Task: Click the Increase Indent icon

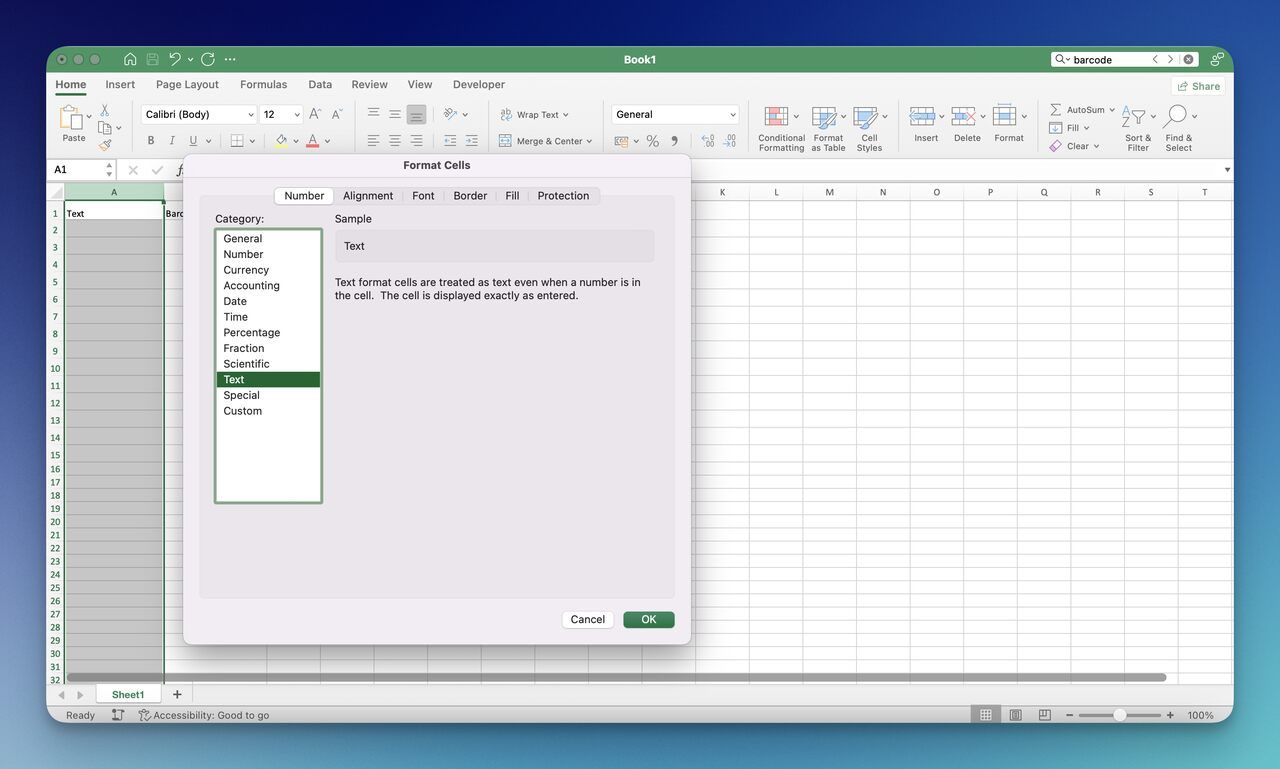Action: [471, 141]
